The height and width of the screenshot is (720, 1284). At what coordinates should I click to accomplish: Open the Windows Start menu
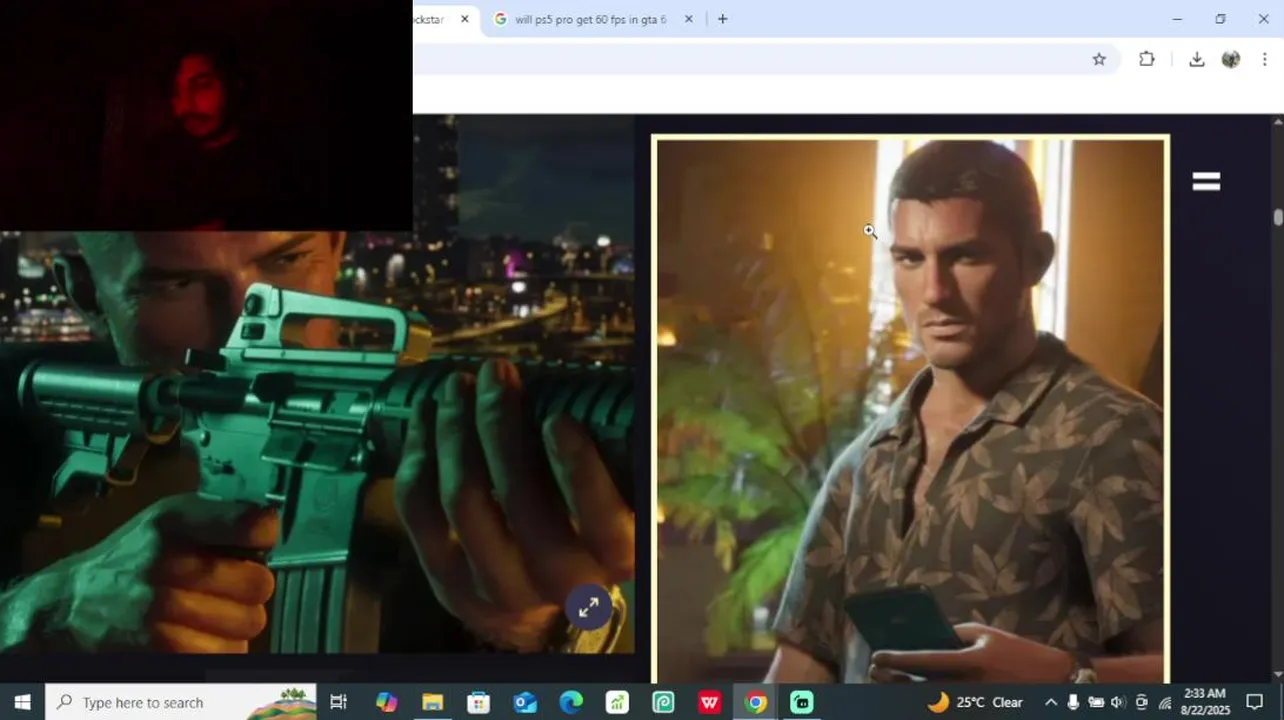22,702
